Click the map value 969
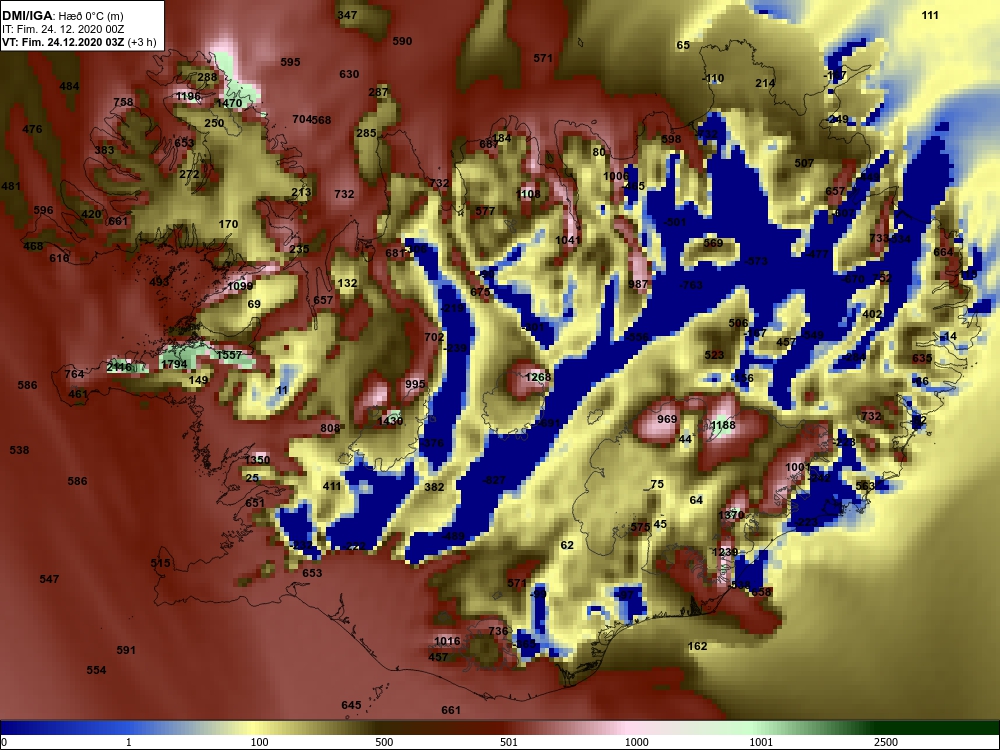Screen dimensions: 1000x750 tap(667, 420)
